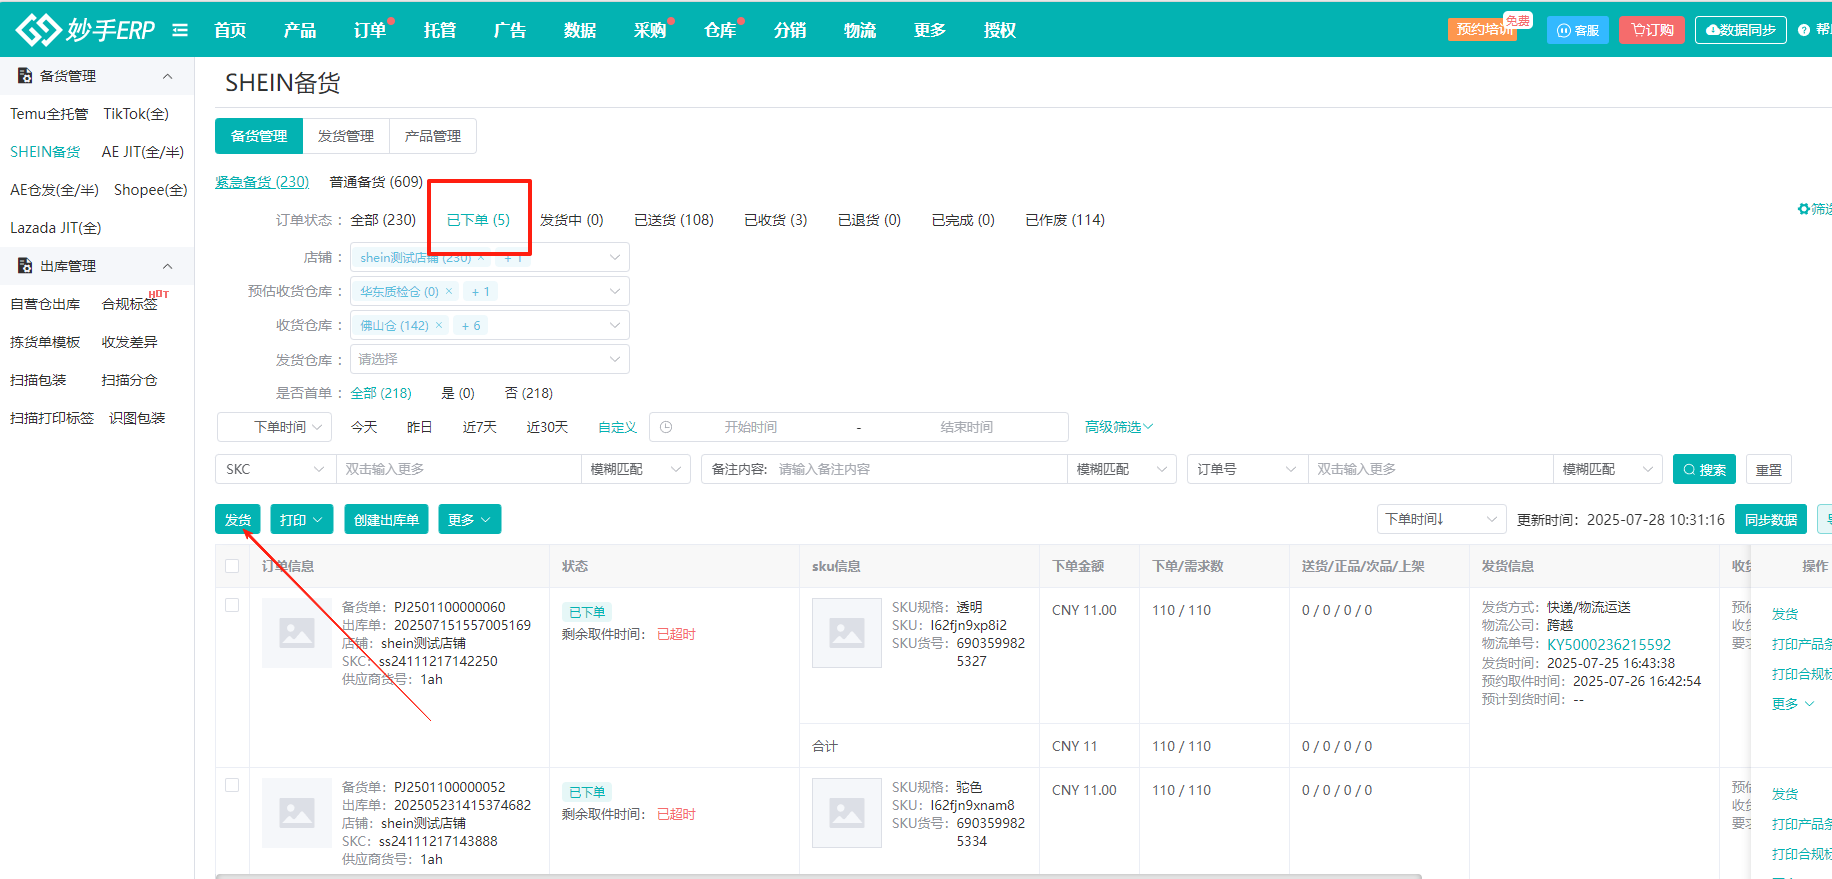1832x879 pixels.
Task: Open 产品 menu in top navigation
Action: (300, 30)
